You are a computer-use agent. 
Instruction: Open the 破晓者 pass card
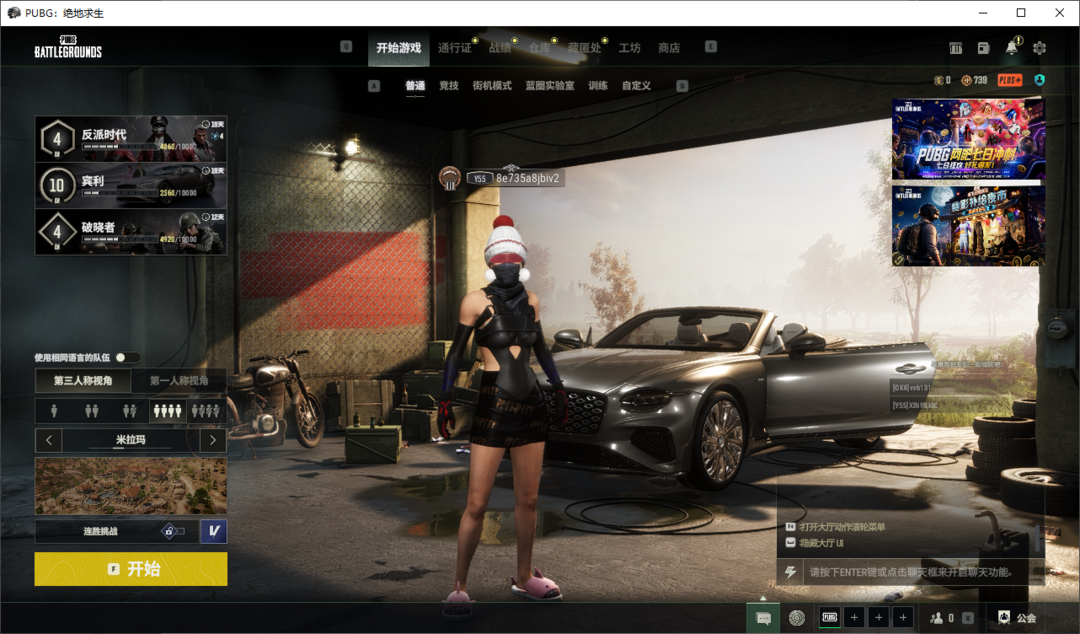(131, 232)
